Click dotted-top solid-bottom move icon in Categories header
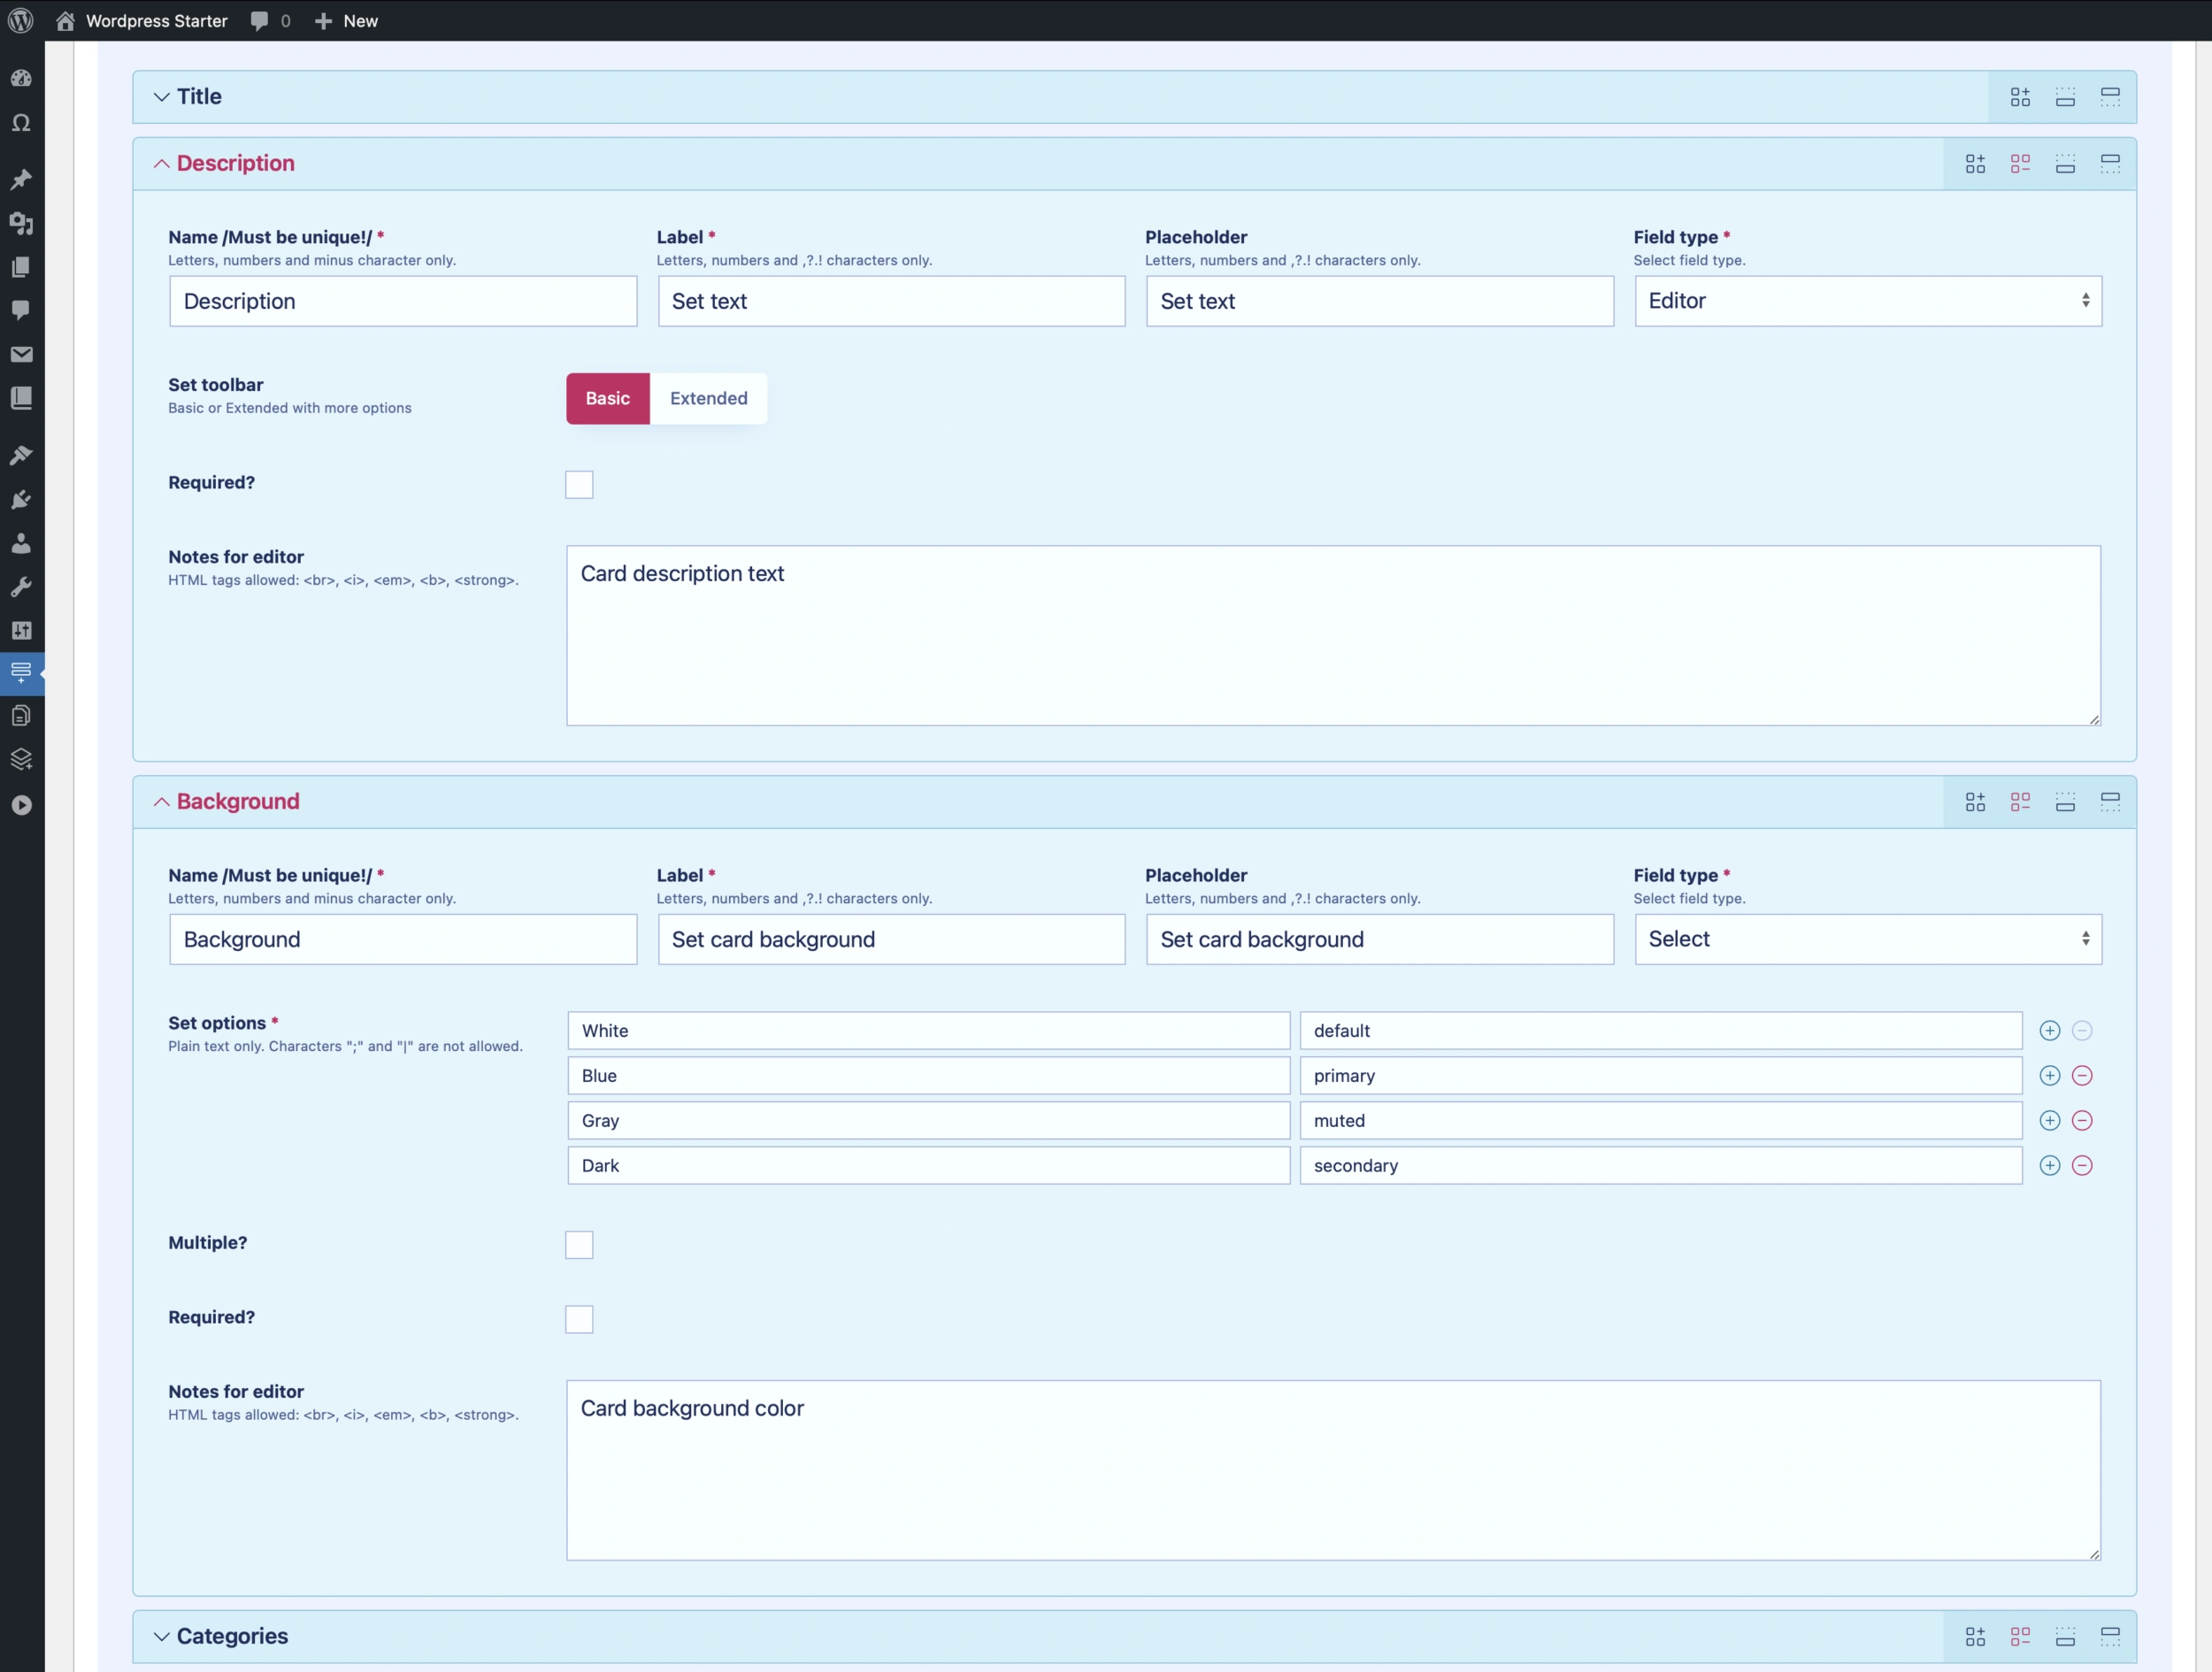 tap(2065, 1636)
